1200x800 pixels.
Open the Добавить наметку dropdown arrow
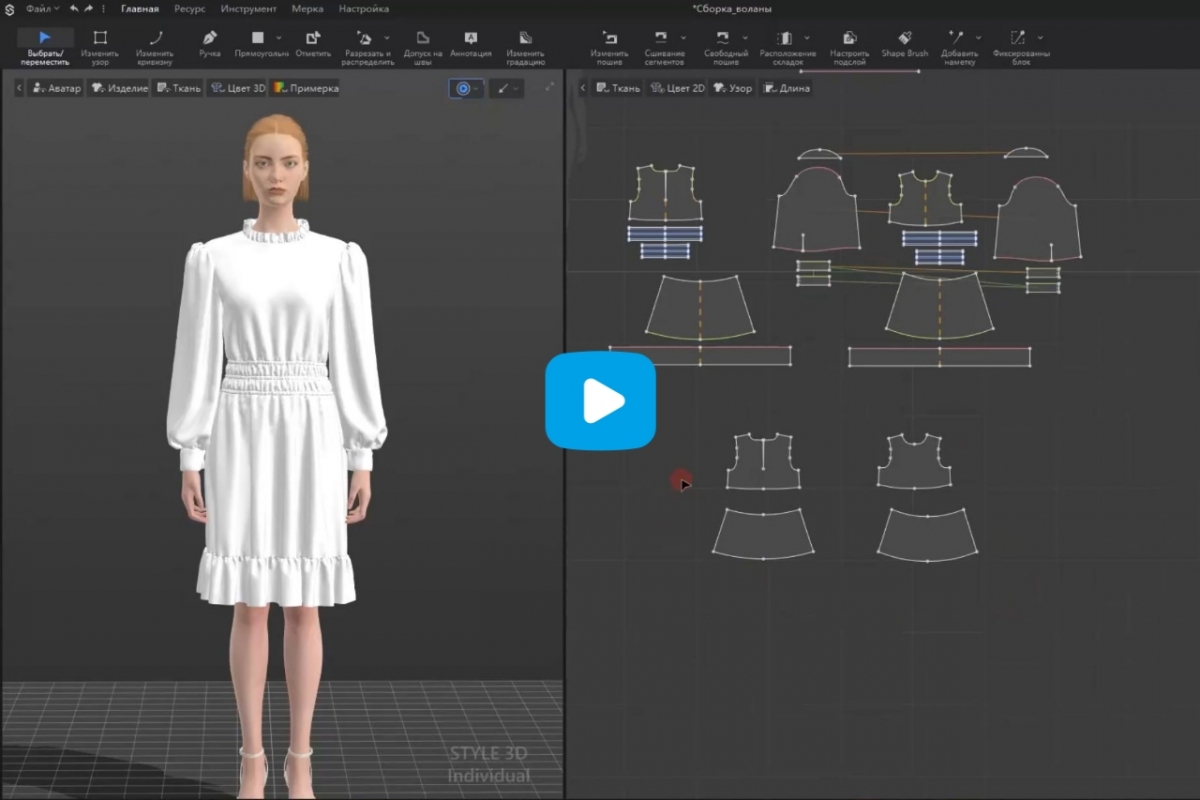coord(978,38)
